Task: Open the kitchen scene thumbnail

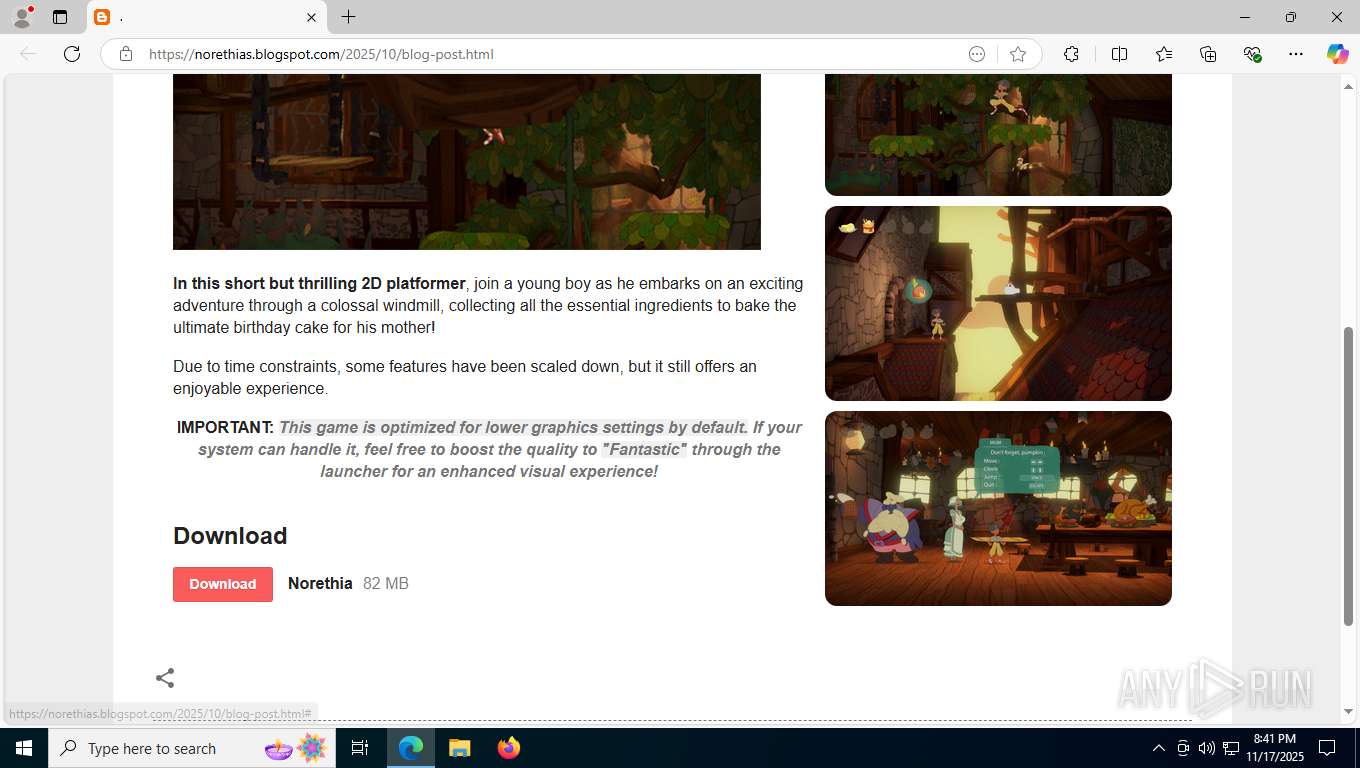Action: pos(998,508)
